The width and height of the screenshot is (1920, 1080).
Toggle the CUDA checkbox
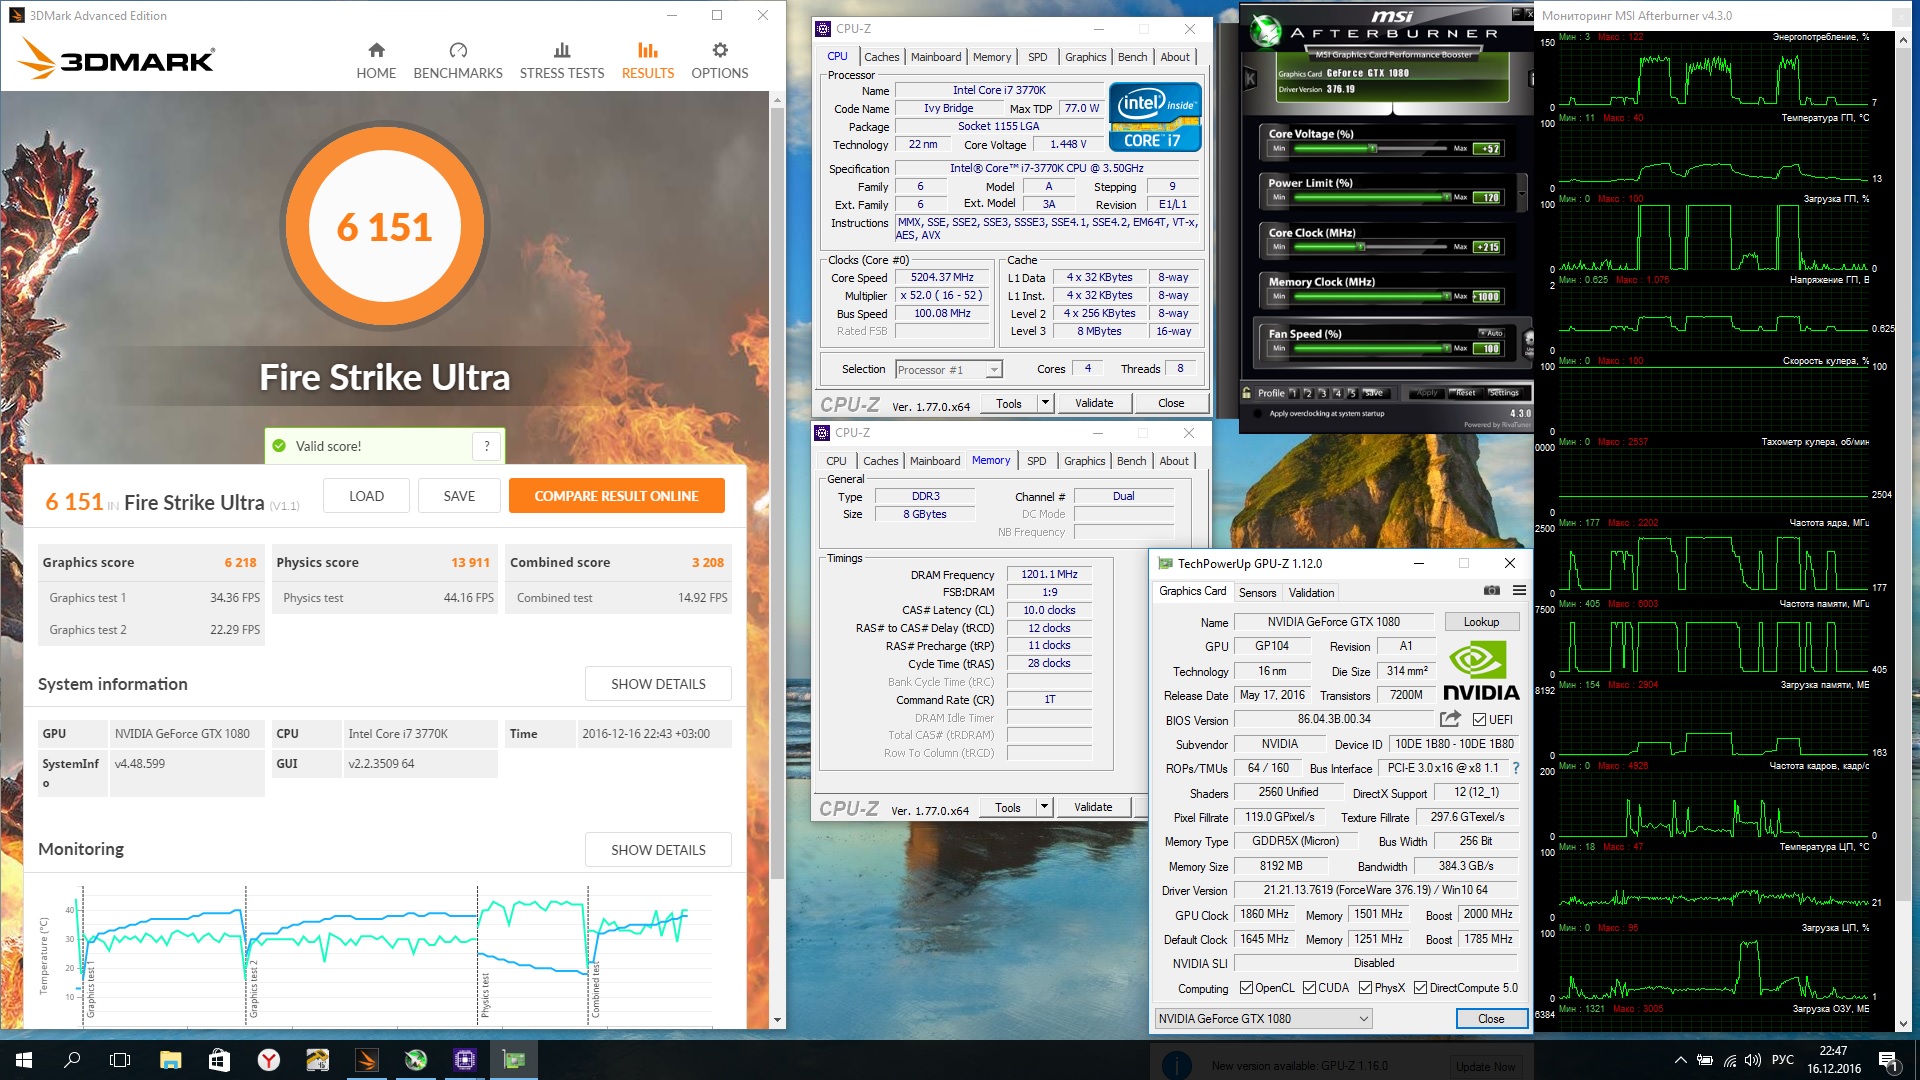click(x=1309, y=988)
